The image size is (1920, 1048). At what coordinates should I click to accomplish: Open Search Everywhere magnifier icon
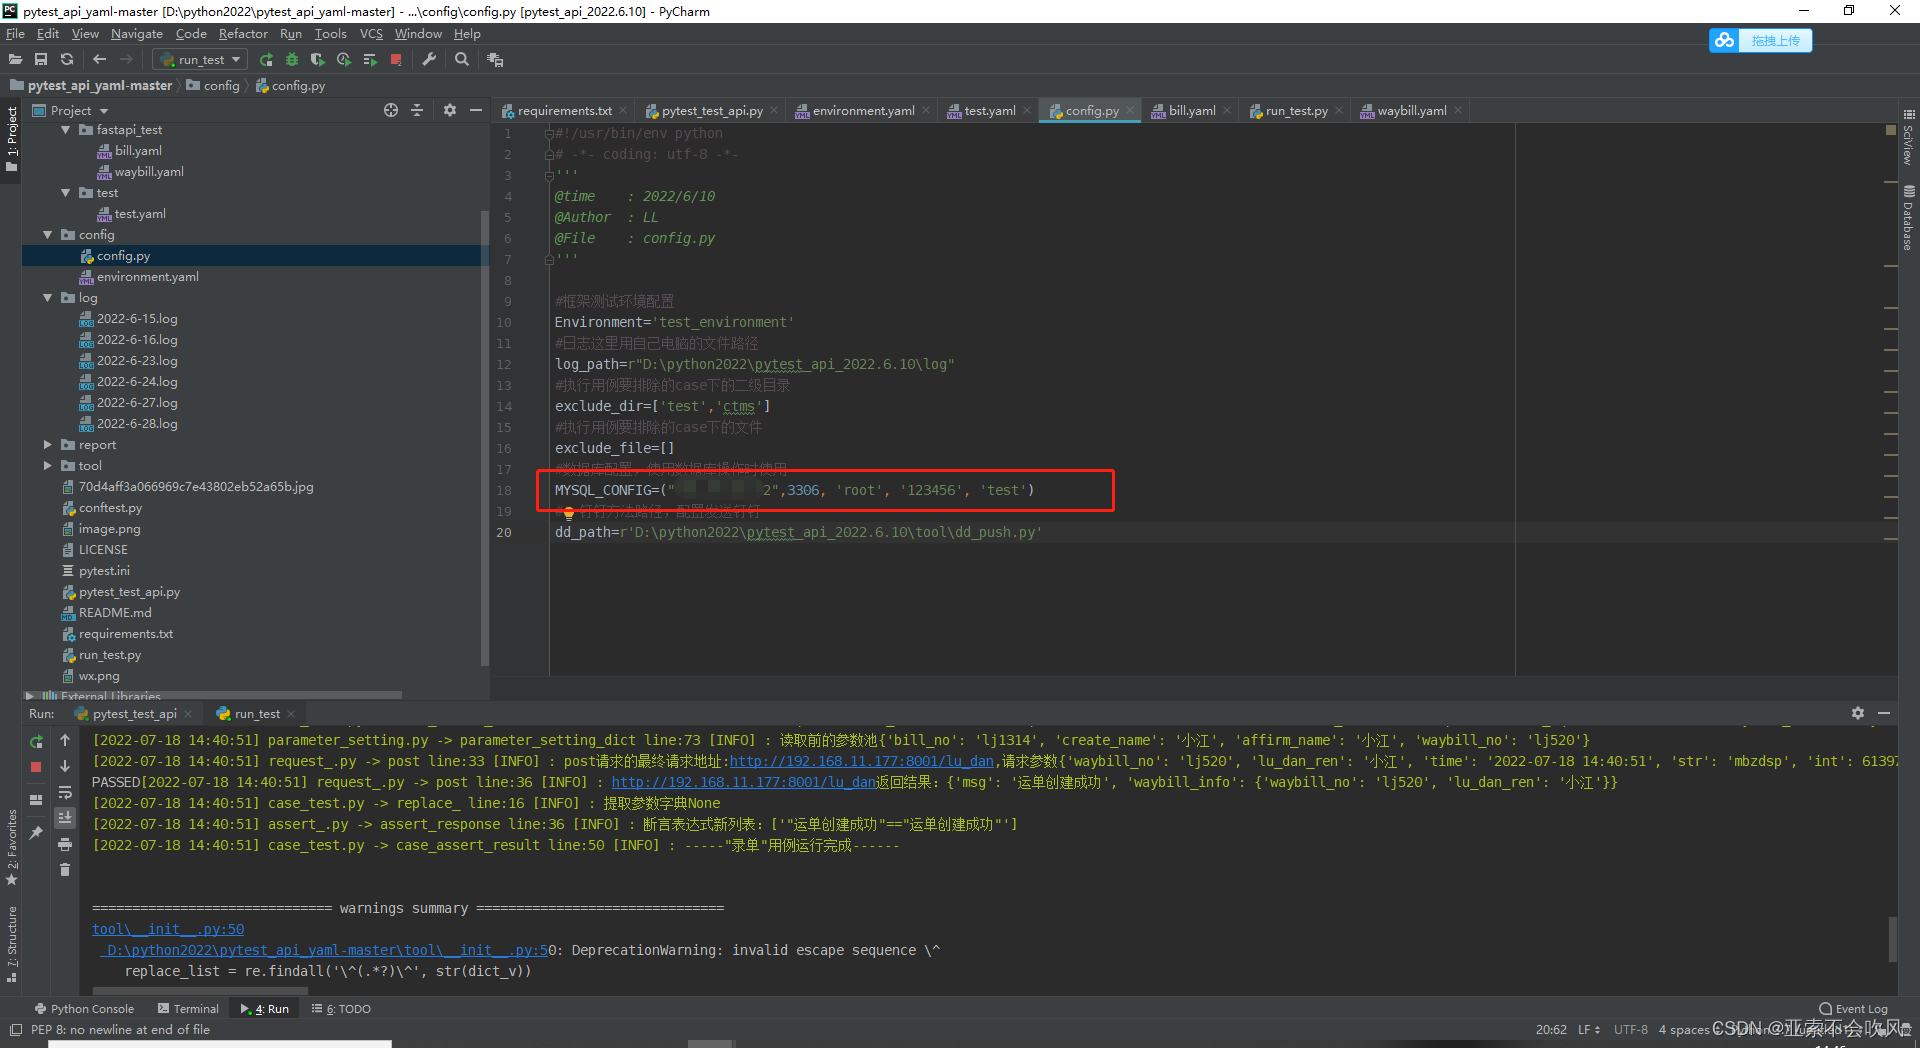[462, 60]
